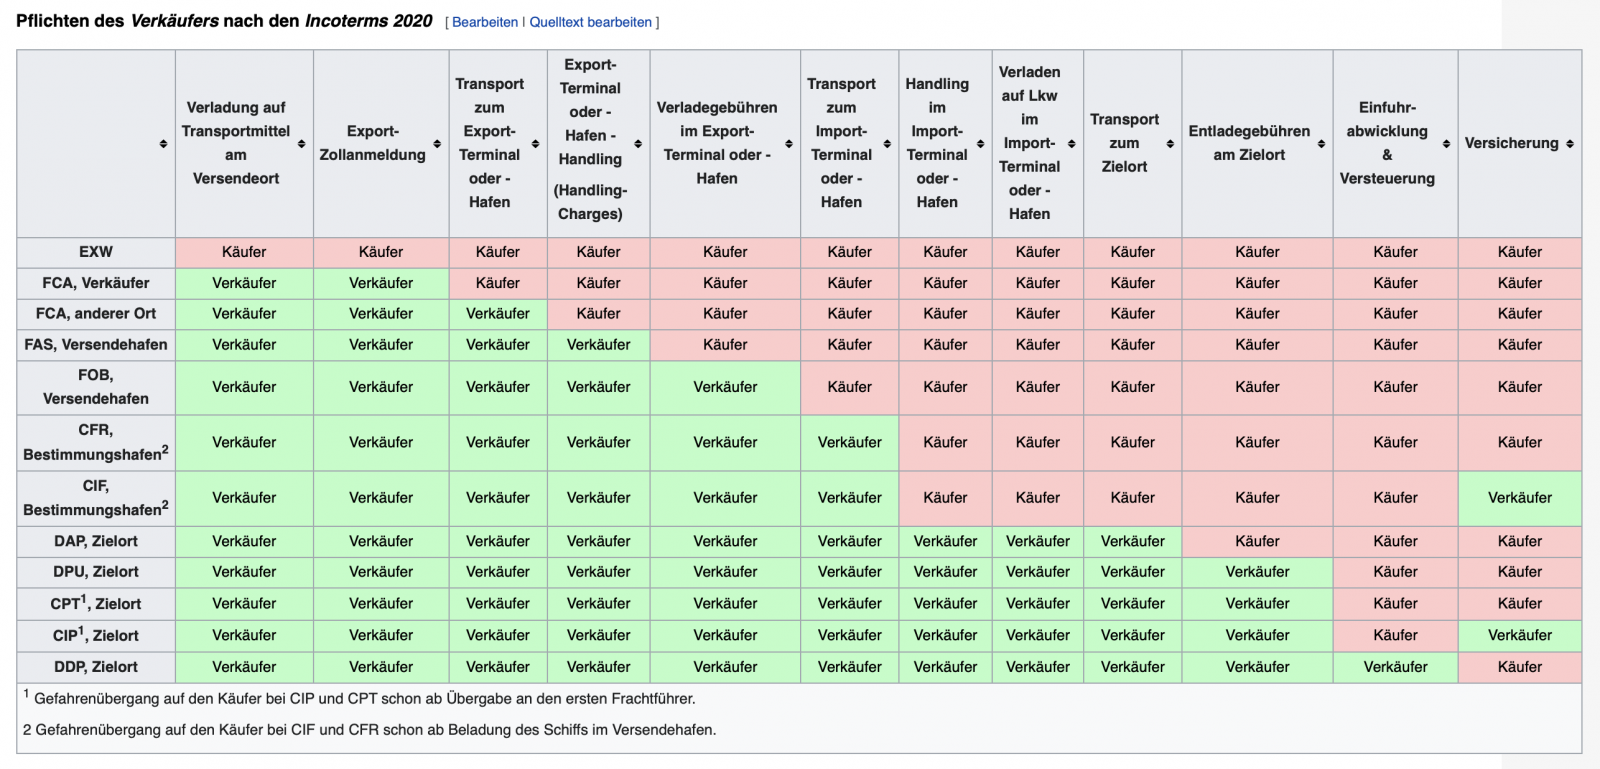Viewport: 1600px width, 769px height.
Task: Select the CFR, Bestimmungshafen row header
Action: (x=96, y=443)
